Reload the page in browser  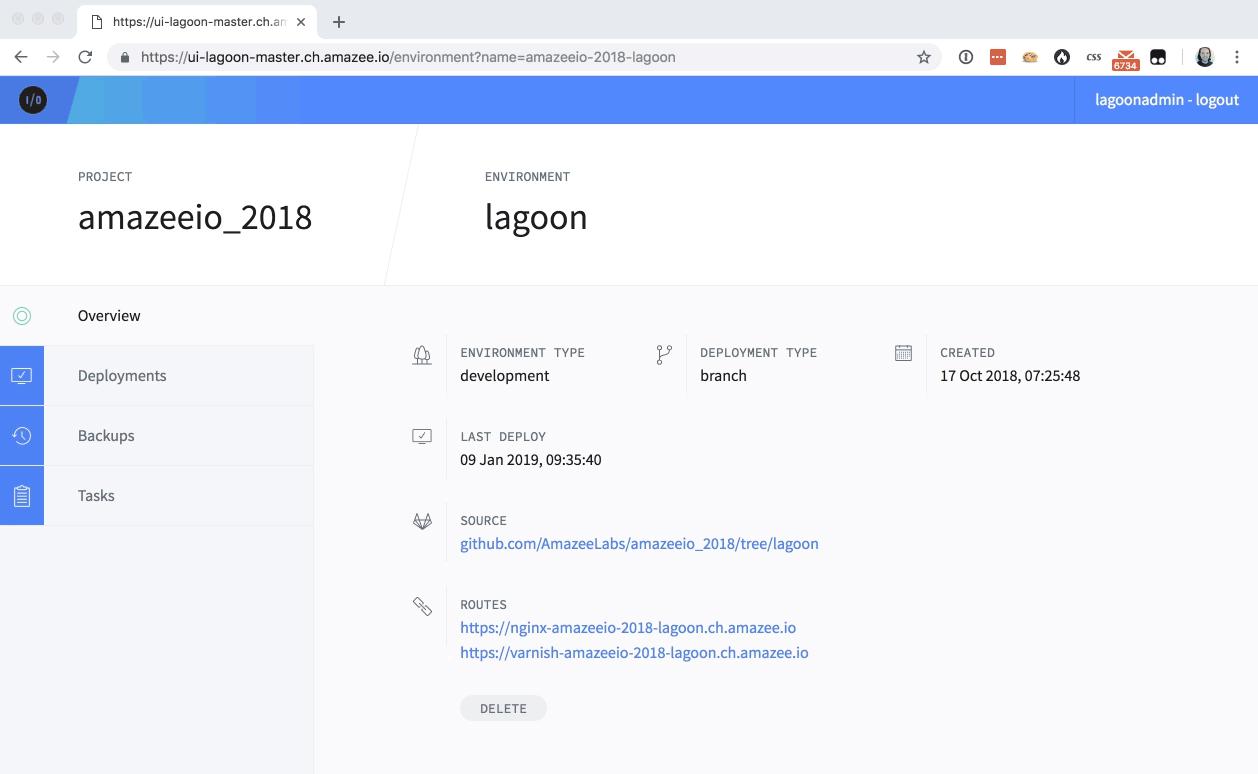point(85,57)
